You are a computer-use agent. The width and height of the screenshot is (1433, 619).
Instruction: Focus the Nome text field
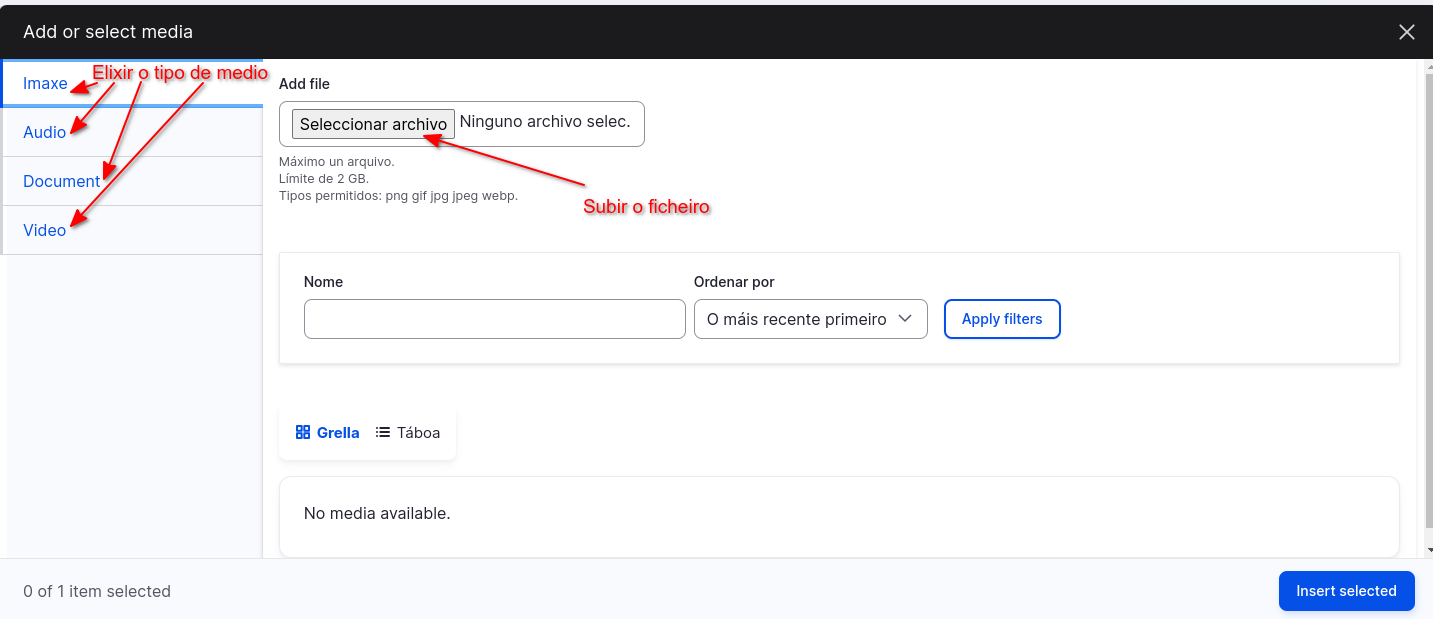coord(494,319)
